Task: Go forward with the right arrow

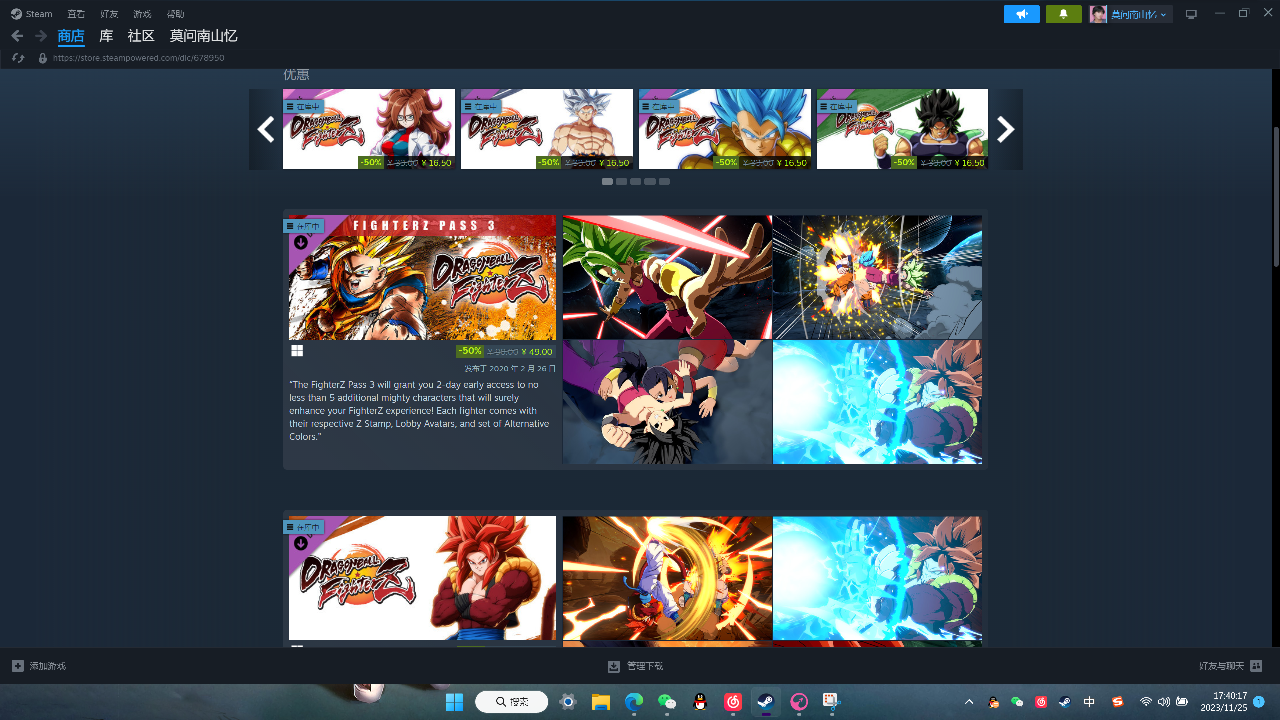Action: 41,36
